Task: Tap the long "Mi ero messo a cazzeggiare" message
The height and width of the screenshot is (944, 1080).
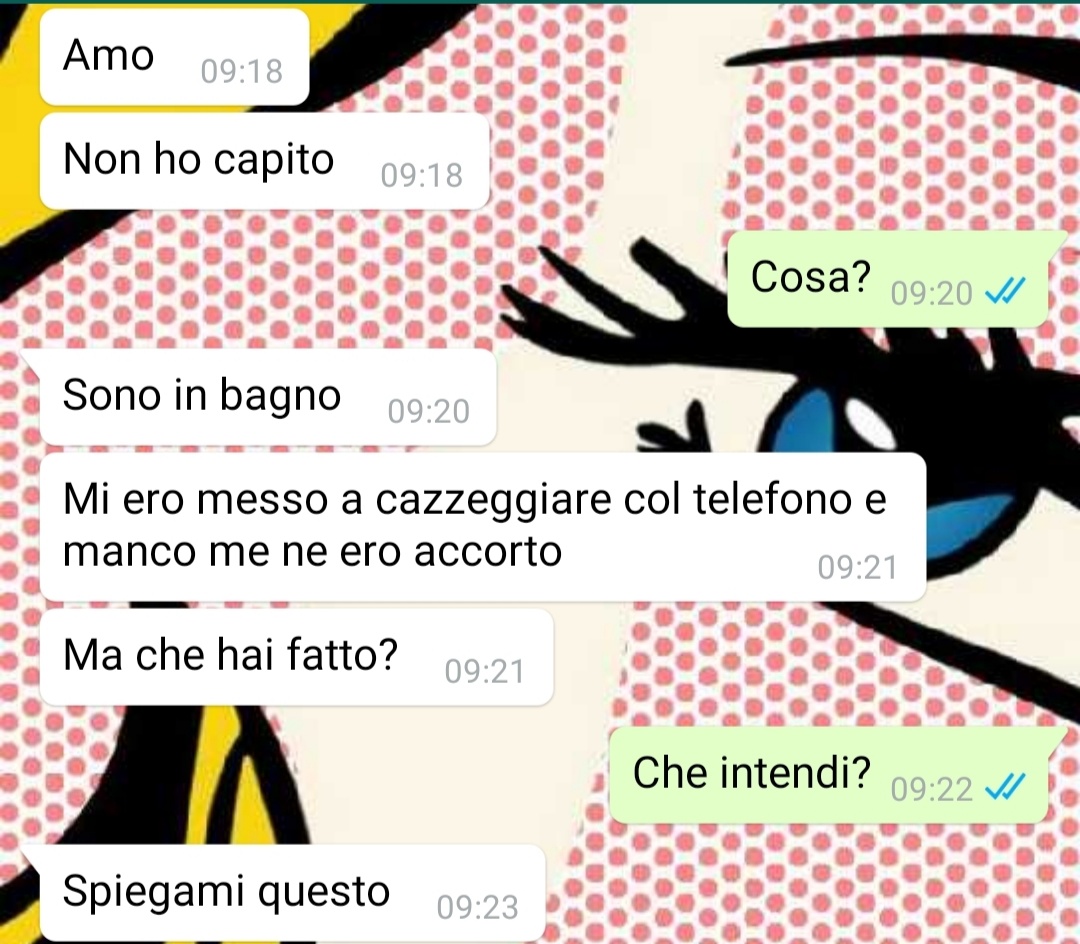Action: pos(483,527)
